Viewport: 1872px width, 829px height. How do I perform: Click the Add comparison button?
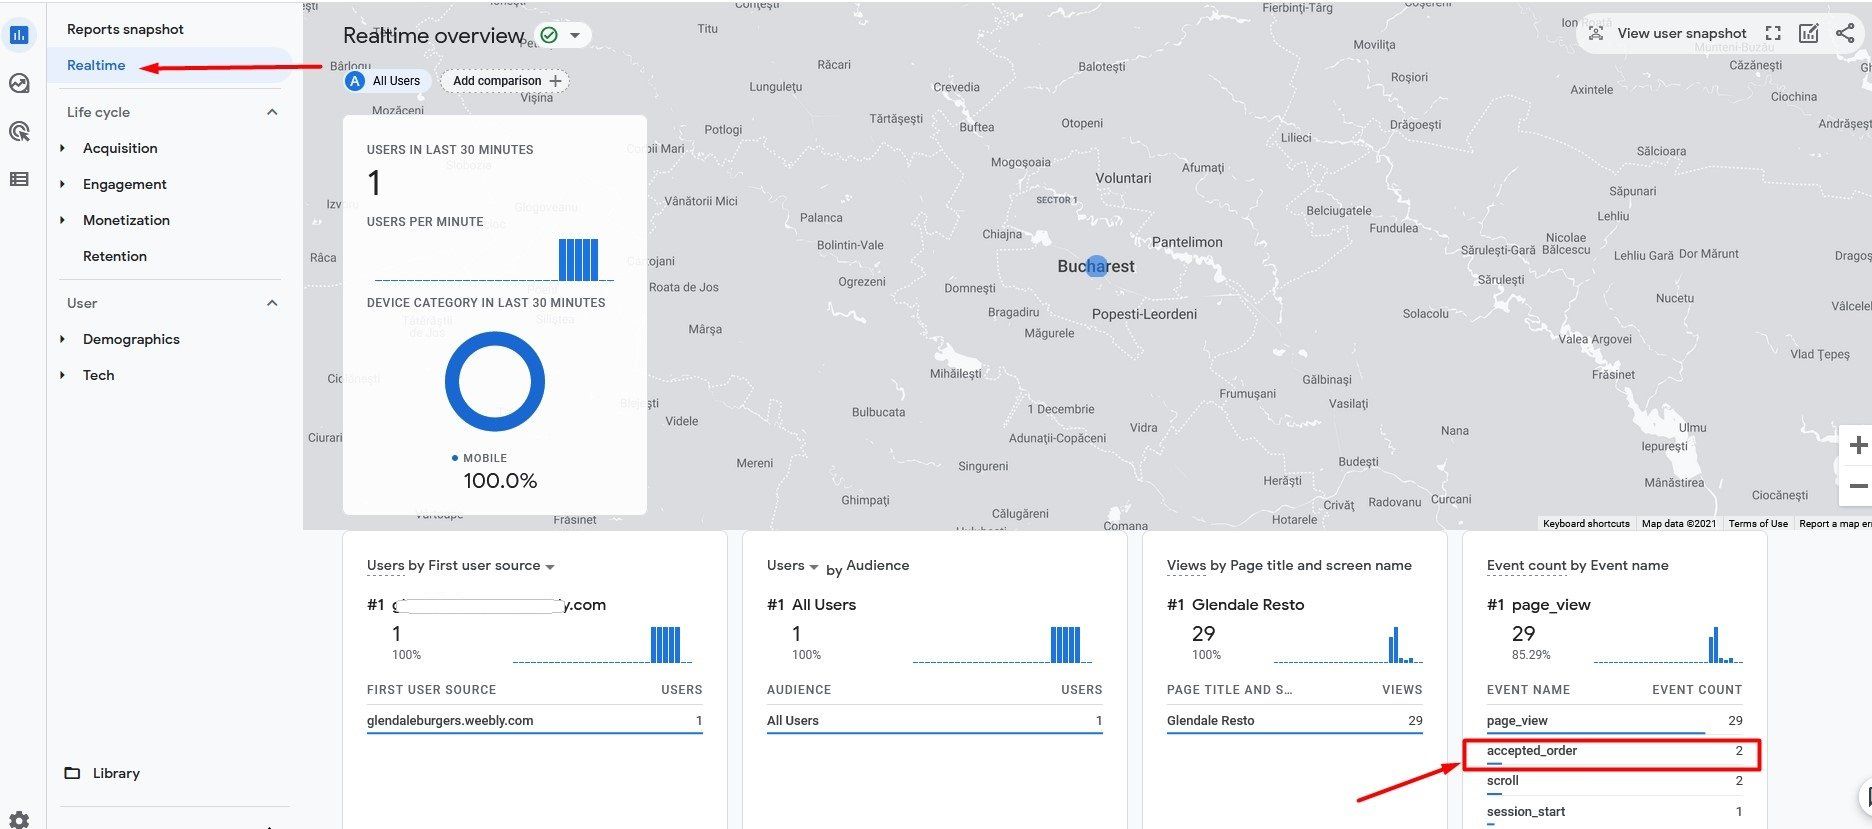[505, 81]
